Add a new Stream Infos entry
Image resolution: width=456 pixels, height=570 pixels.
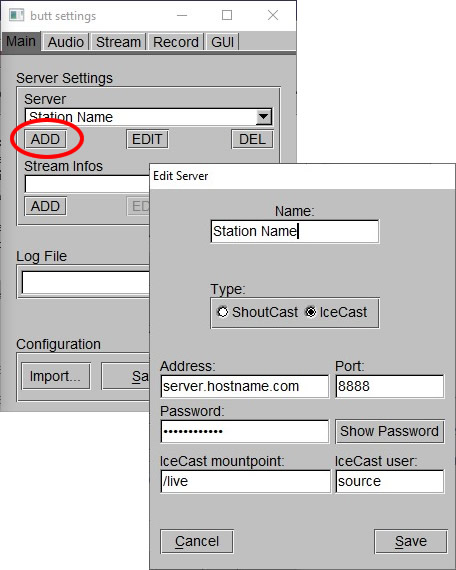click(x=45, y=206)
